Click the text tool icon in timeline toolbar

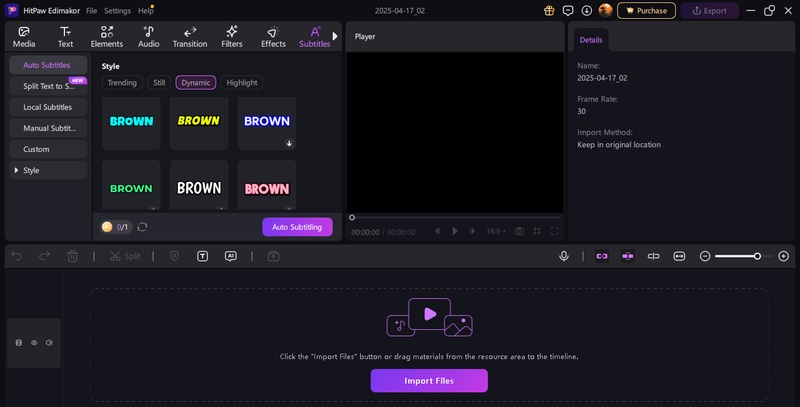pos(203,256)
